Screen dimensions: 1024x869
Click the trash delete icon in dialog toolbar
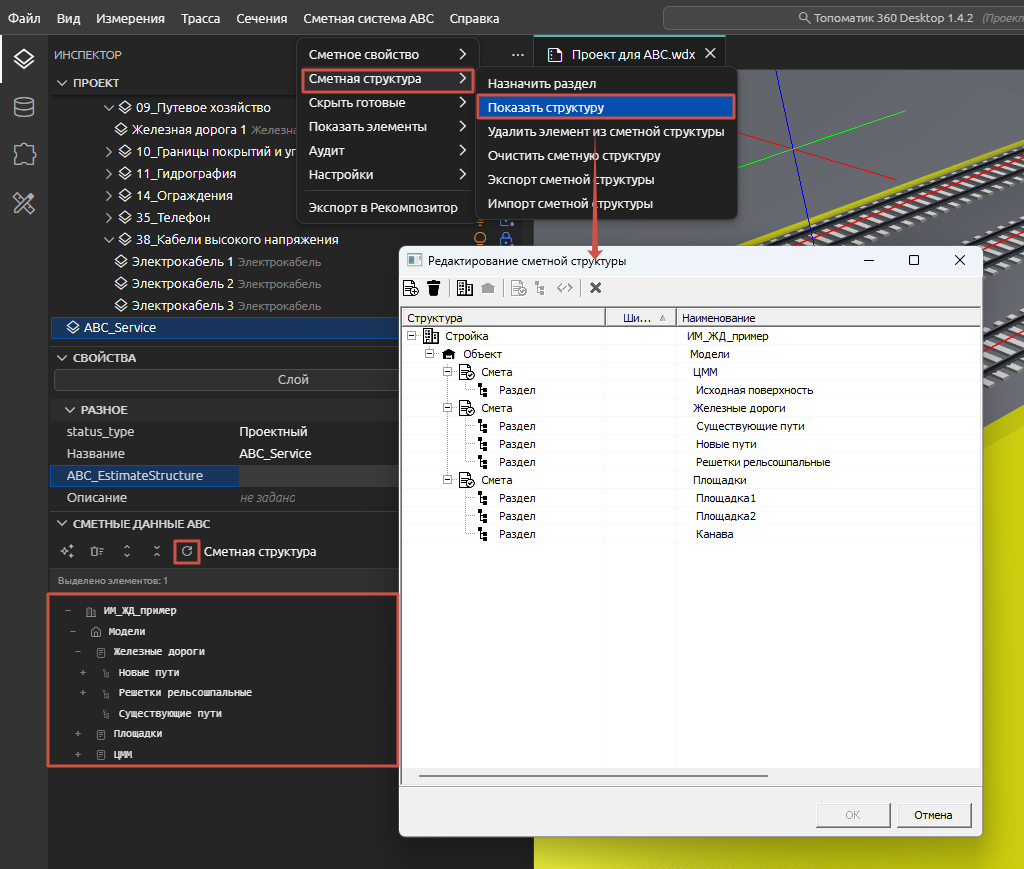pyautogui.click(x=434, y=288)
